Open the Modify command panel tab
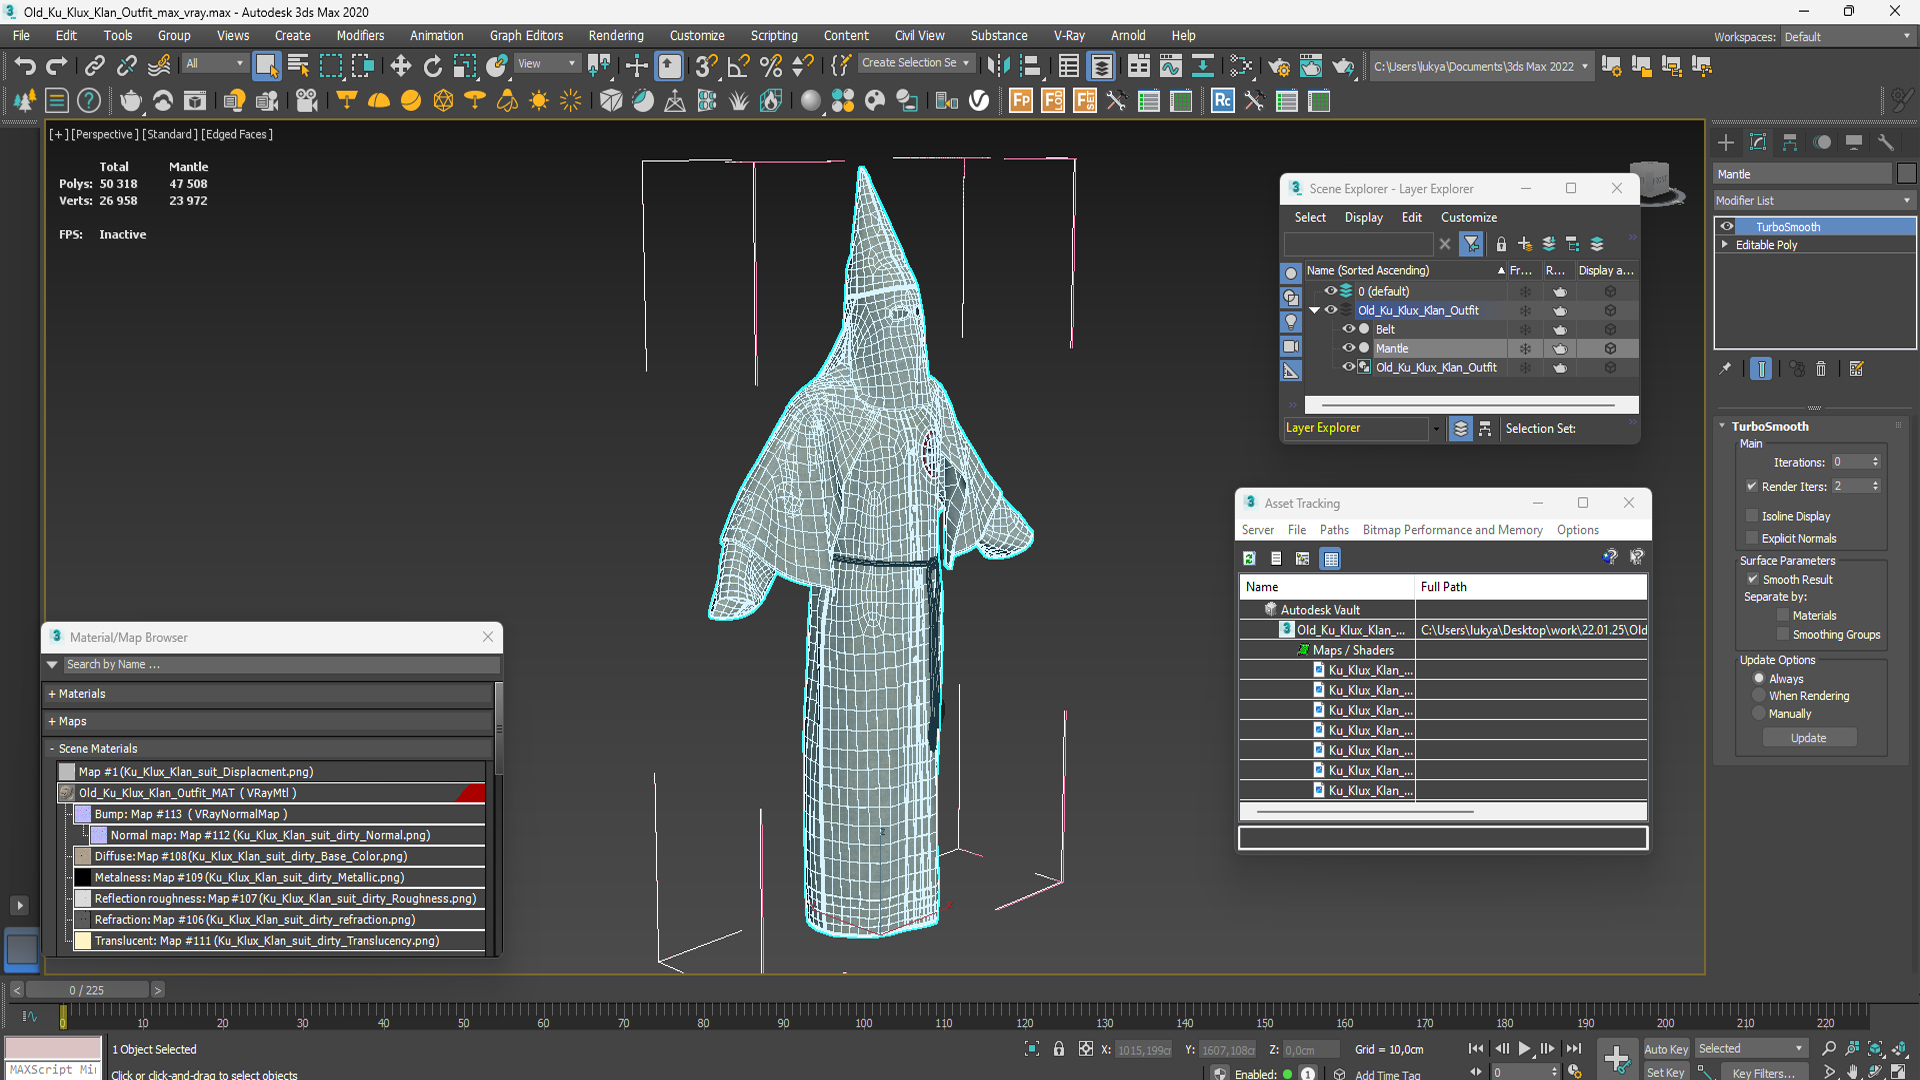The height and width of the screenshot is (1080, 1920). click(1758, 142)
